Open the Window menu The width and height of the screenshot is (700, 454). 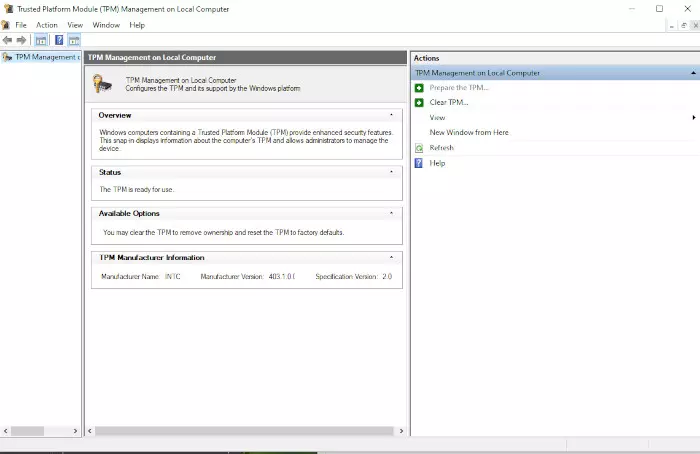[x=106, y=25]
